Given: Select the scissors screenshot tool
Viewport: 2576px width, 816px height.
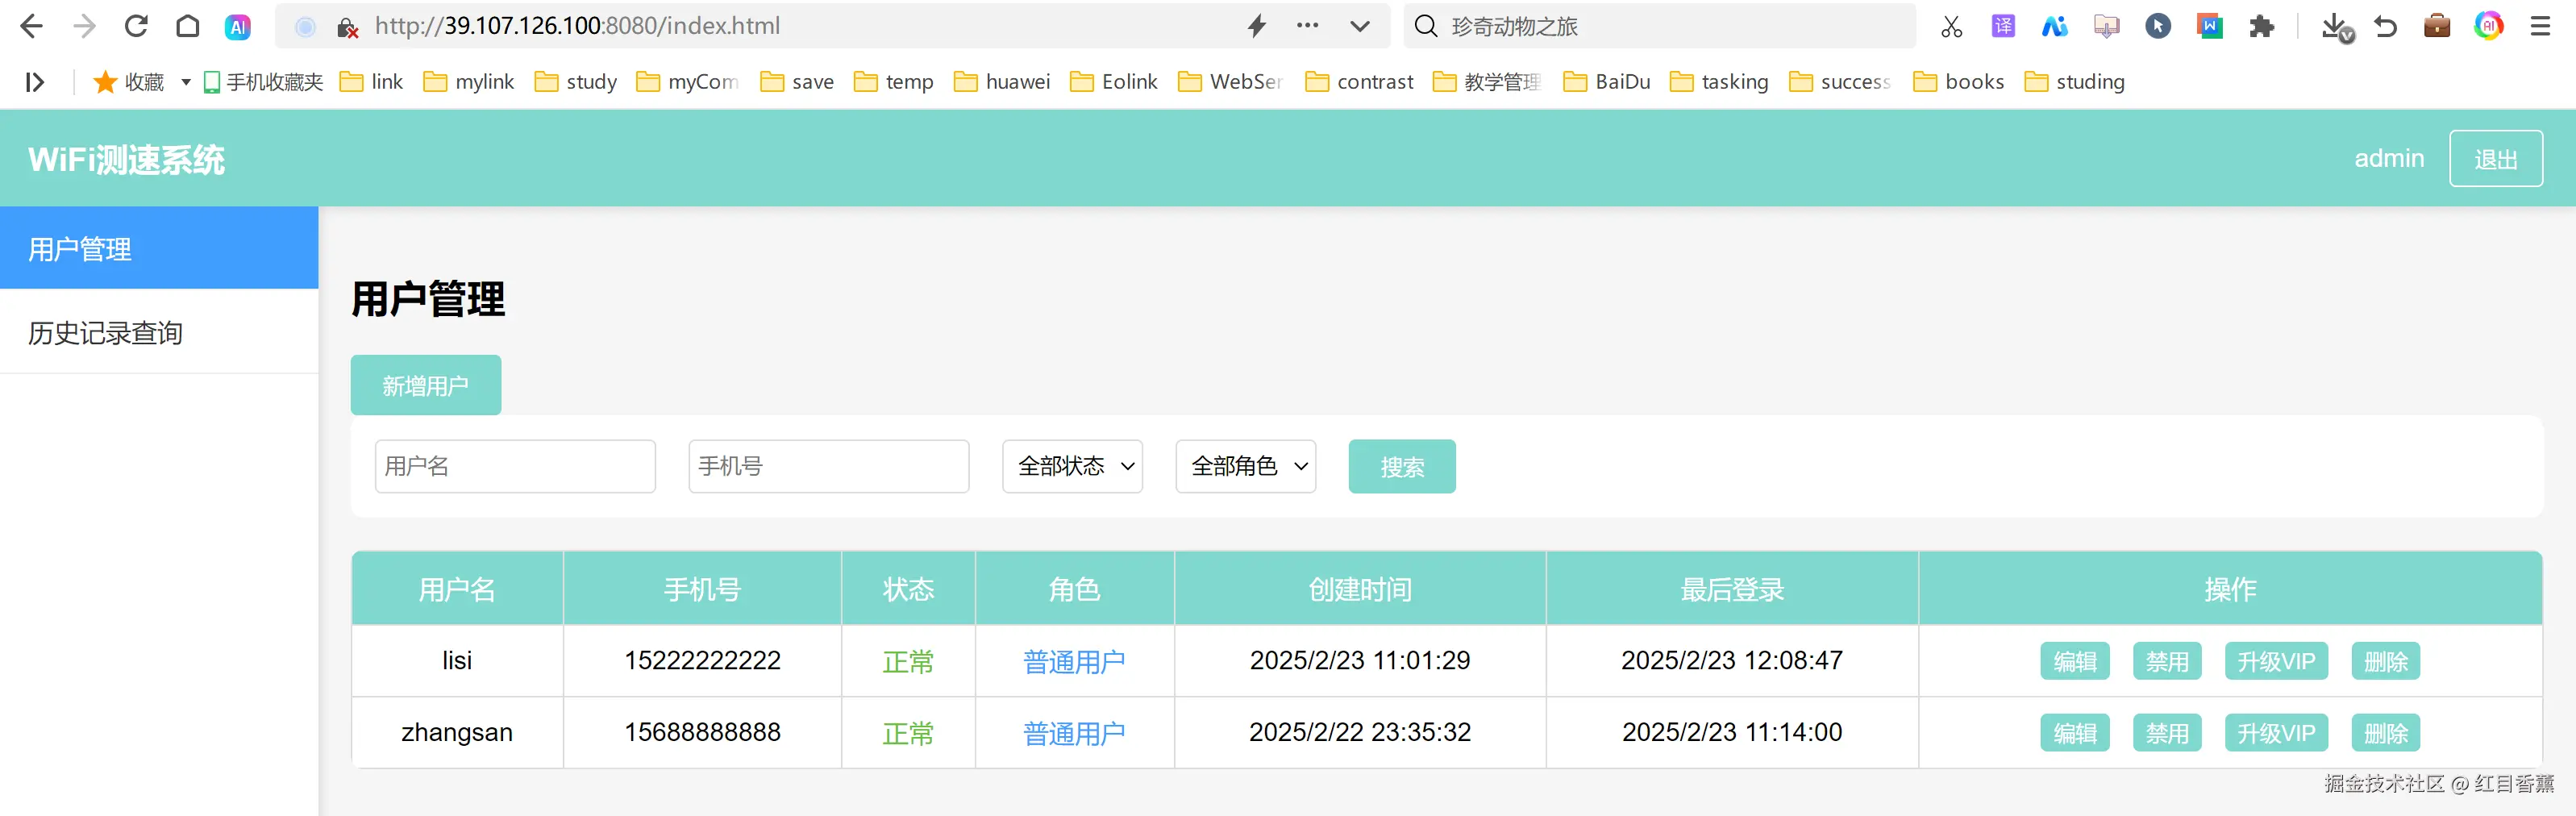Looking at the screenshot, I should coord(1951,27).
